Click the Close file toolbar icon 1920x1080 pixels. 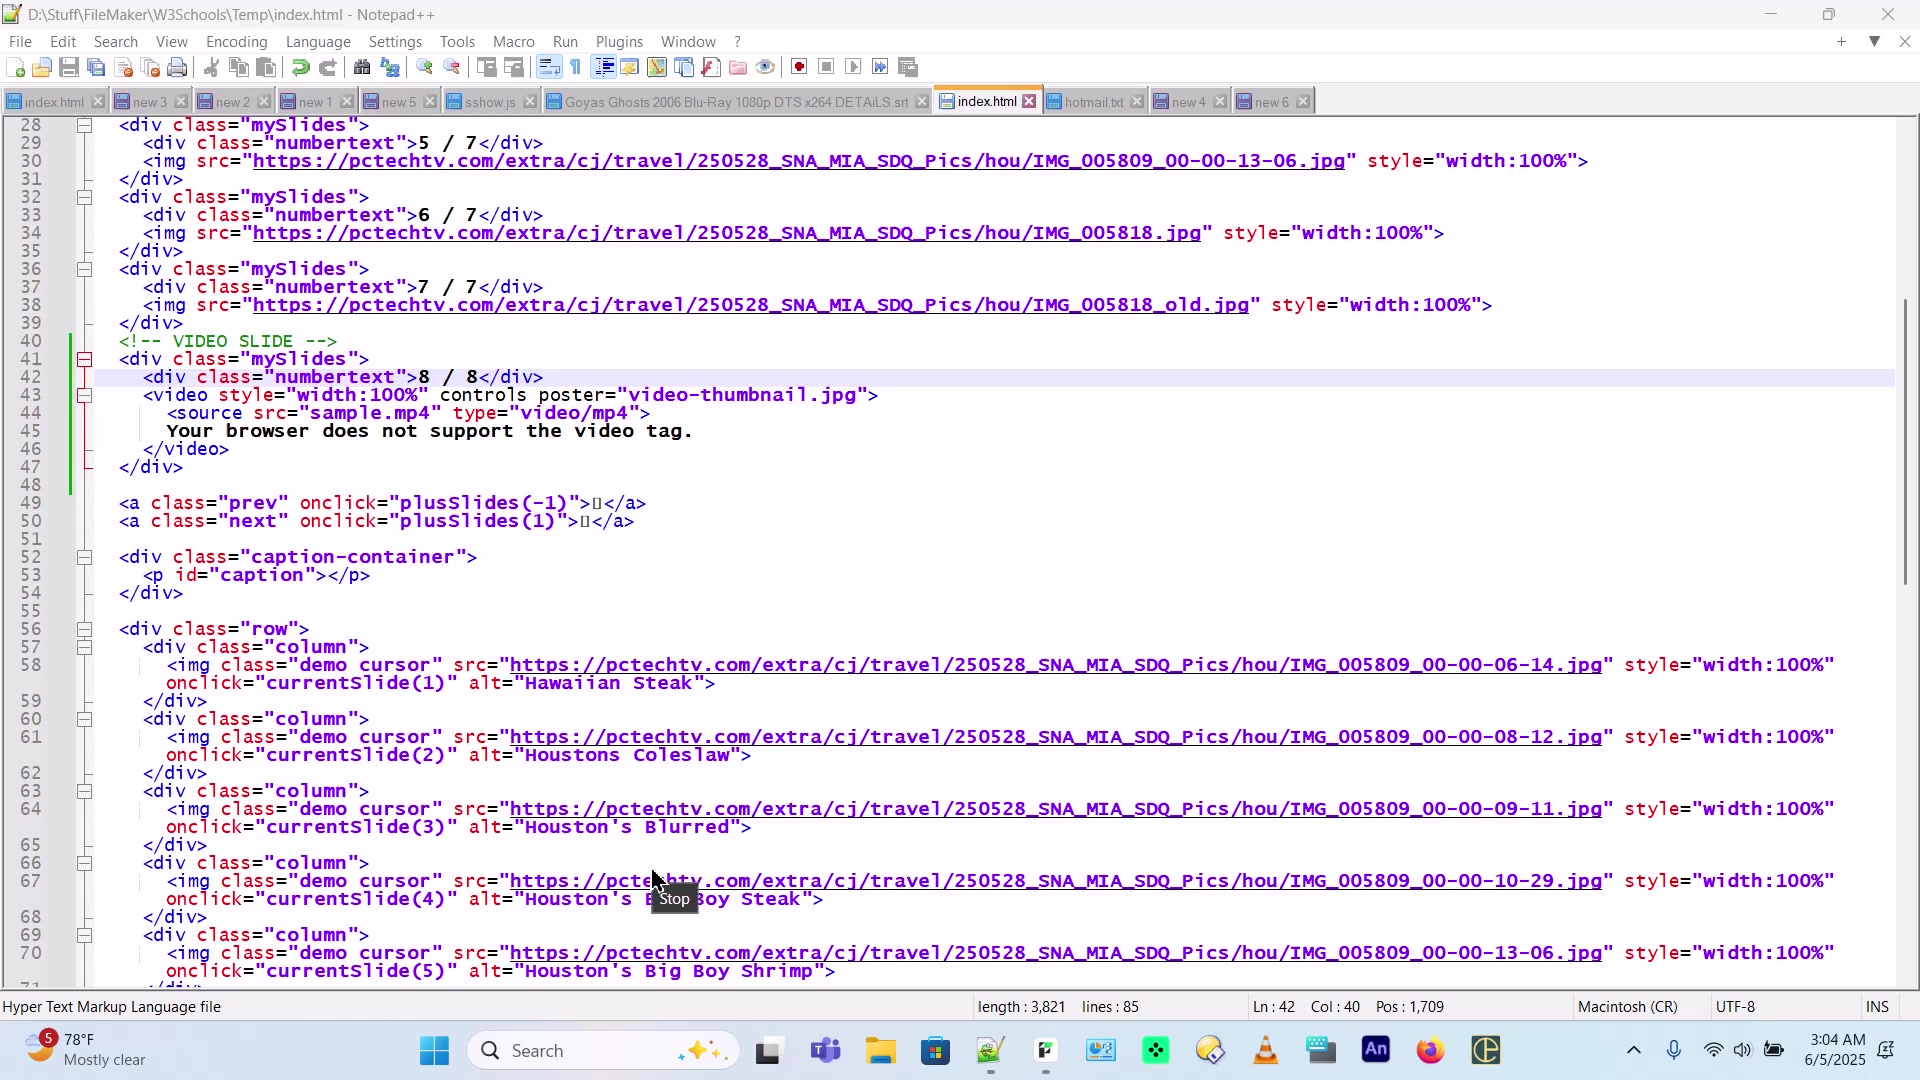click(123, 67)
